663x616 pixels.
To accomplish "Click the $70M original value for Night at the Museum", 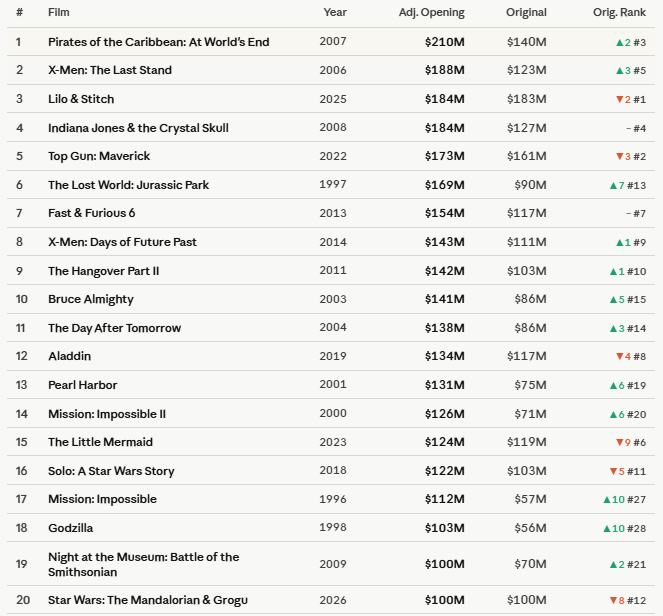I will (x=530, y=564).
